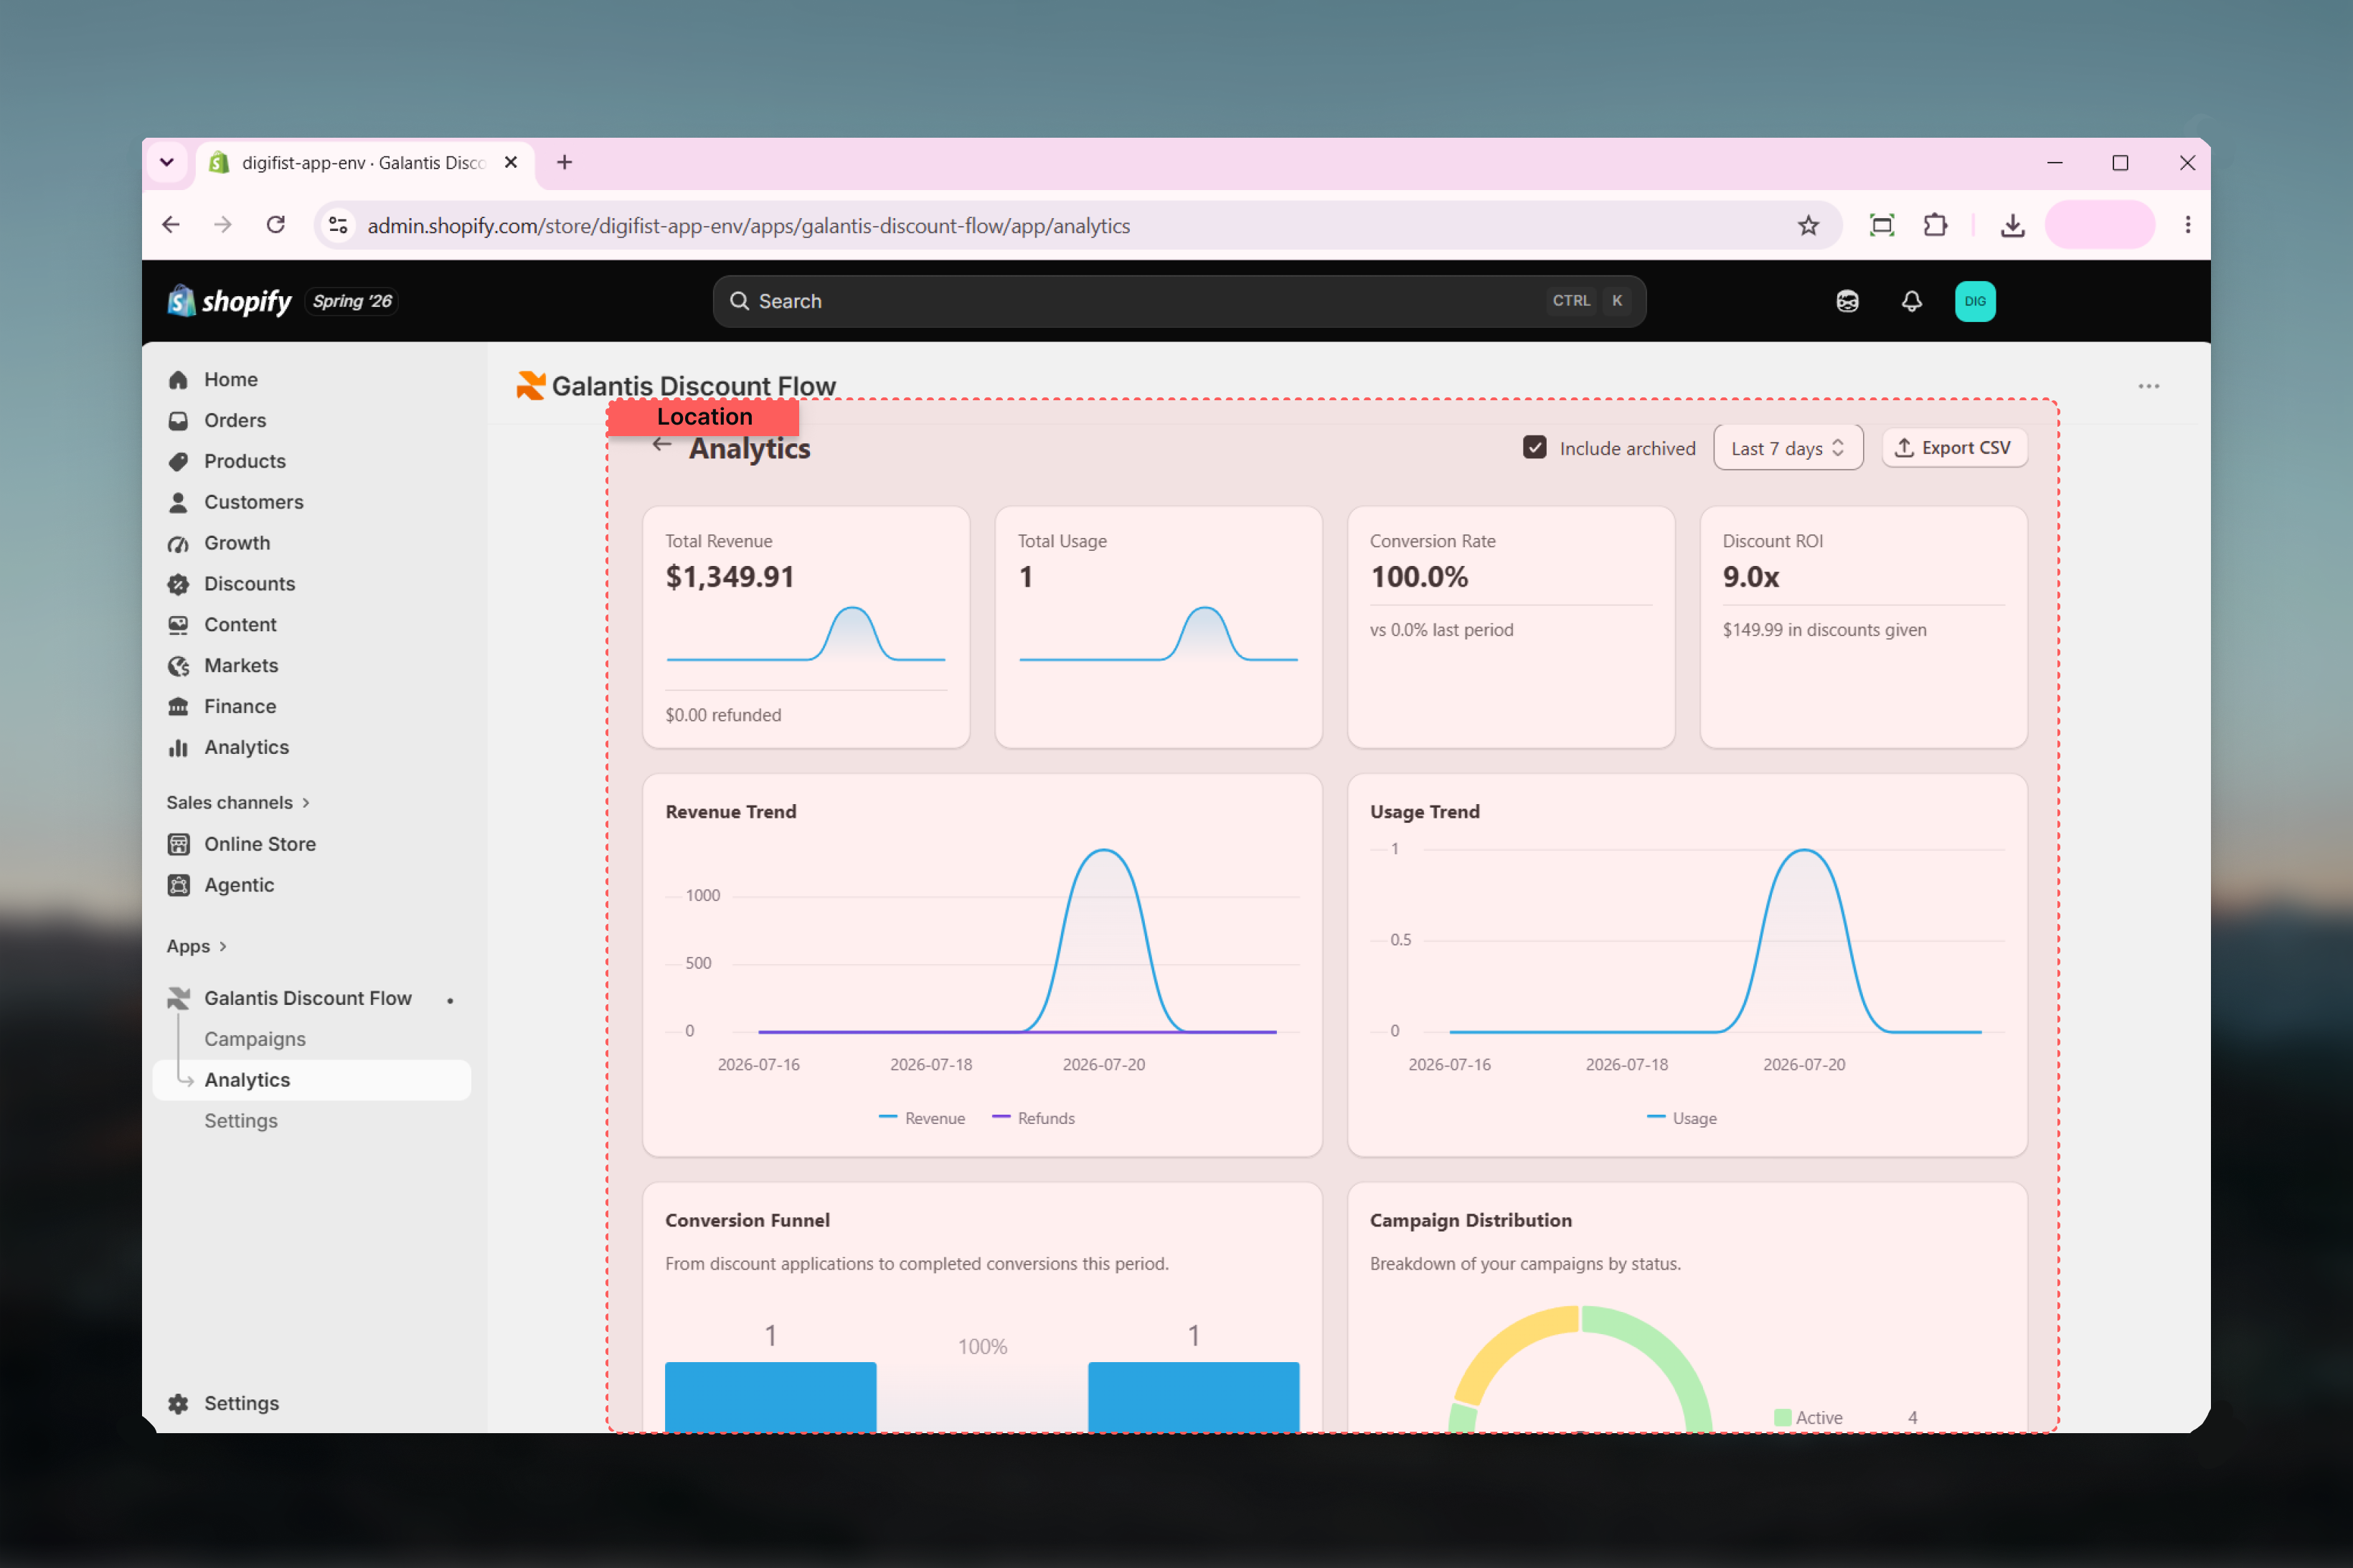Click the $1,349.91 total revenue value
The height and width of the screenshot is (1568, 2353).
click(730, 577)
